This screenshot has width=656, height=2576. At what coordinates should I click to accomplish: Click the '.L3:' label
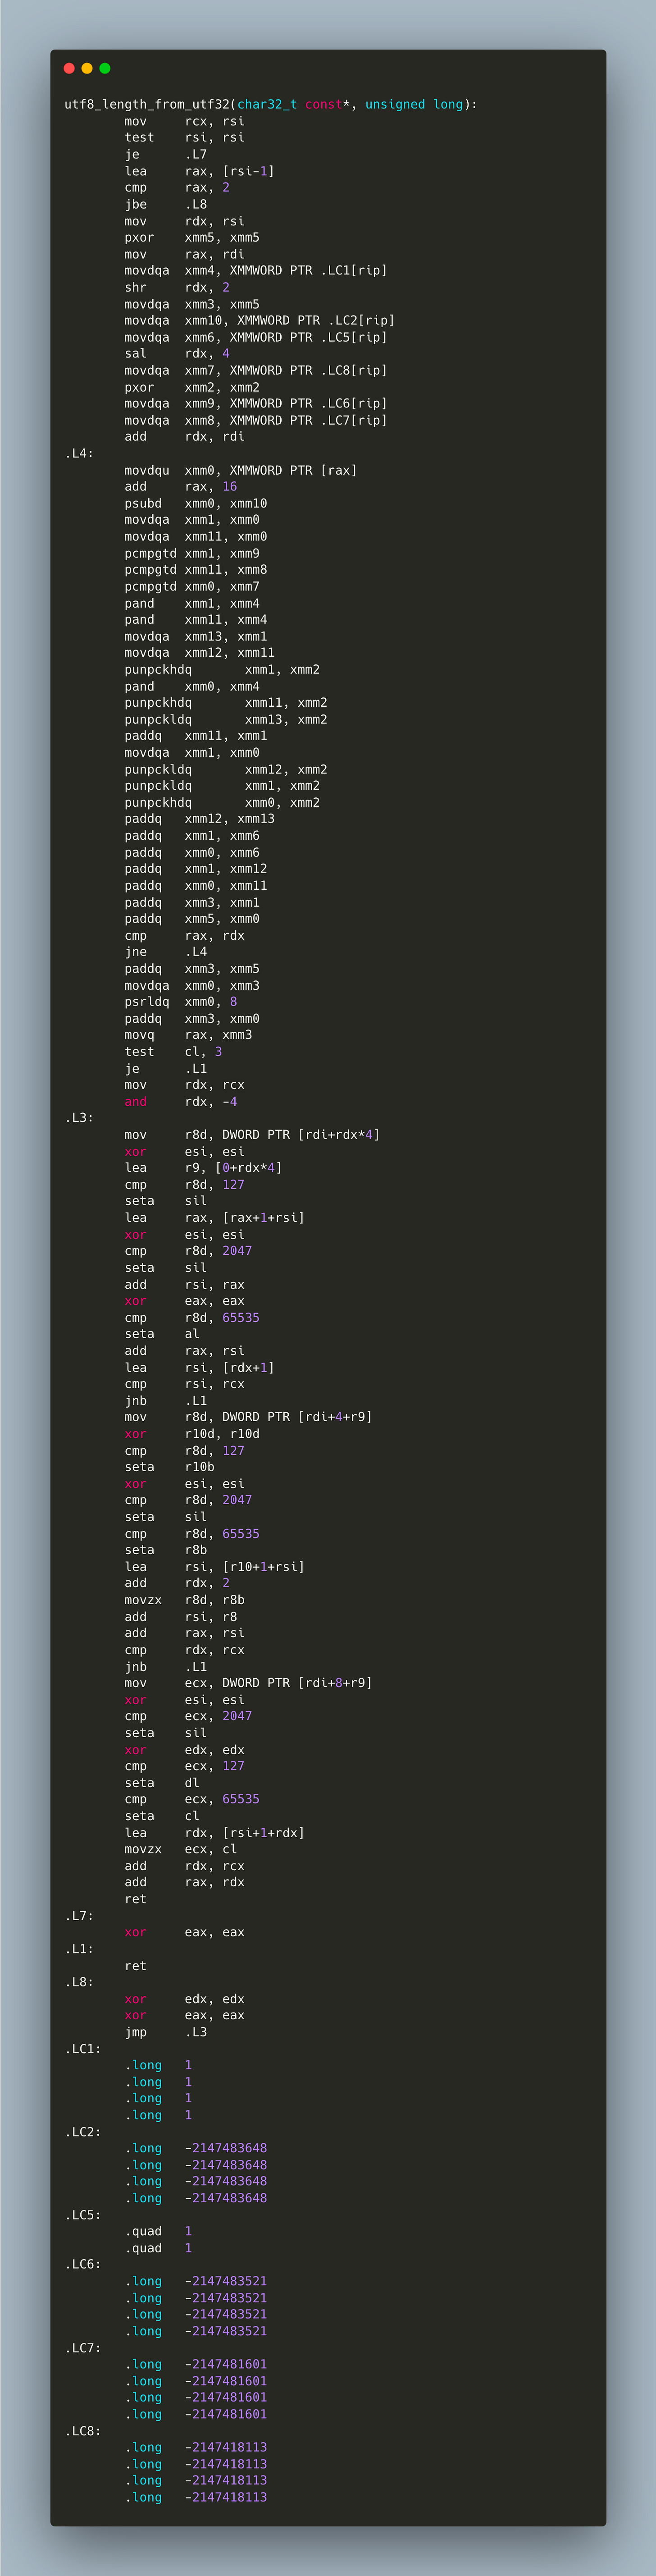point(79,1118)
